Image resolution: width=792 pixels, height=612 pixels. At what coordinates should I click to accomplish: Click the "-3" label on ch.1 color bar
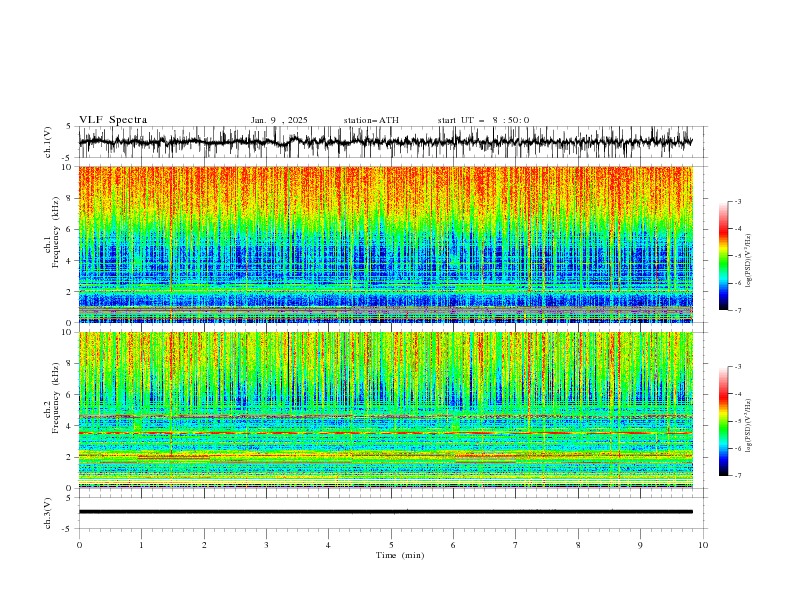[x=738, y=201]
